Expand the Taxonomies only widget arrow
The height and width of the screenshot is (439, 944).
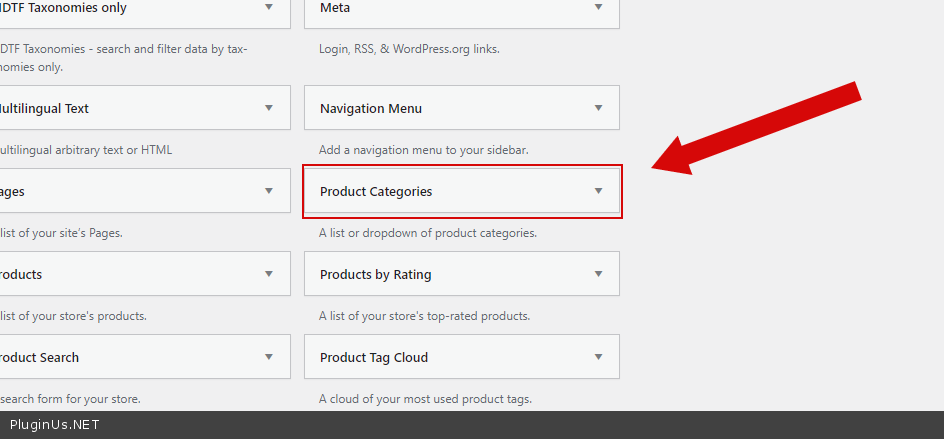[268, 7]
